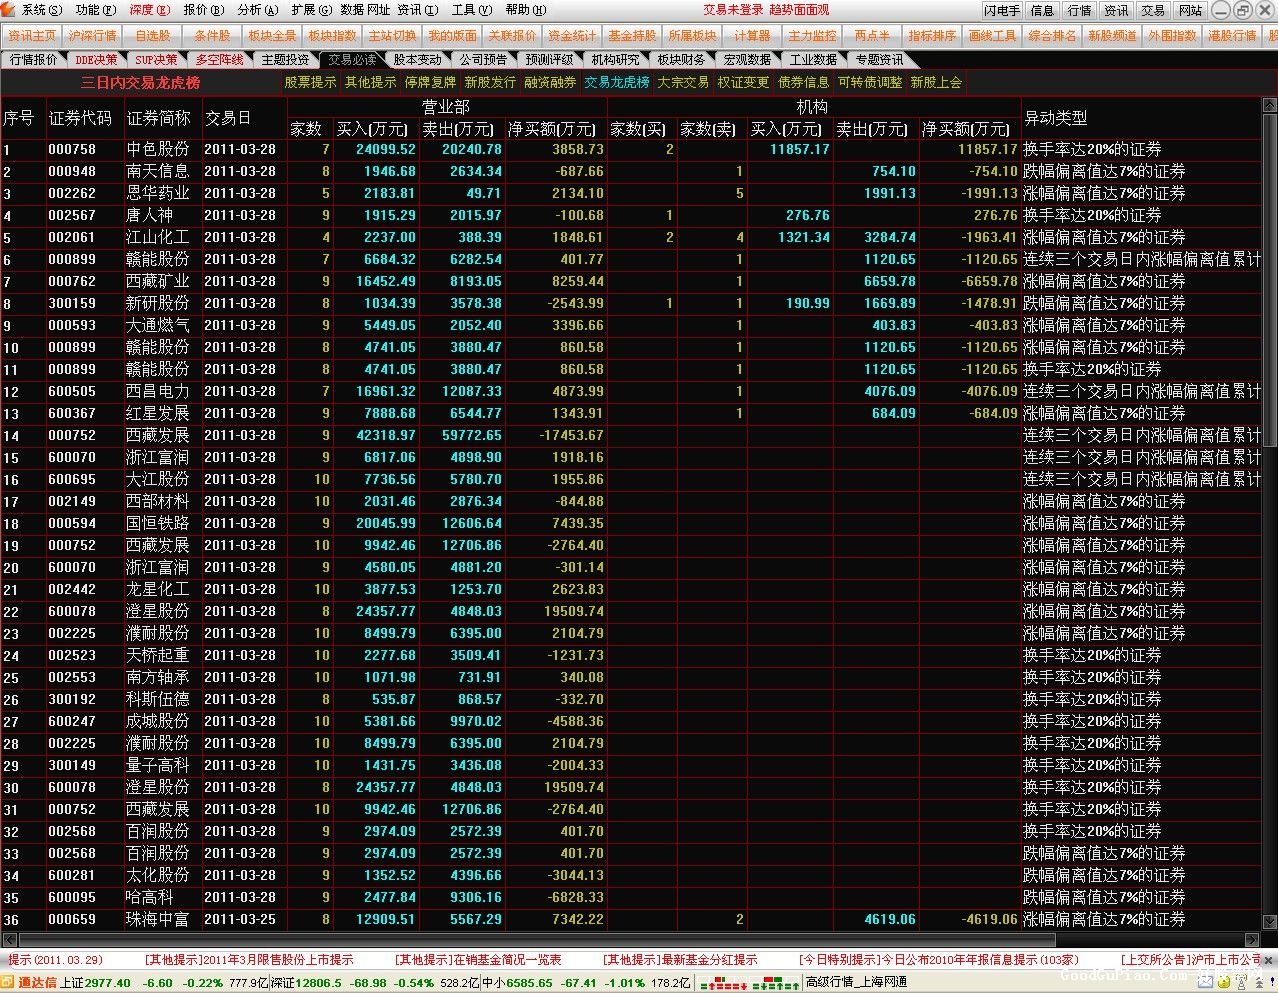
Task: Switch to the 主题投资 tab
Action: 286,60
